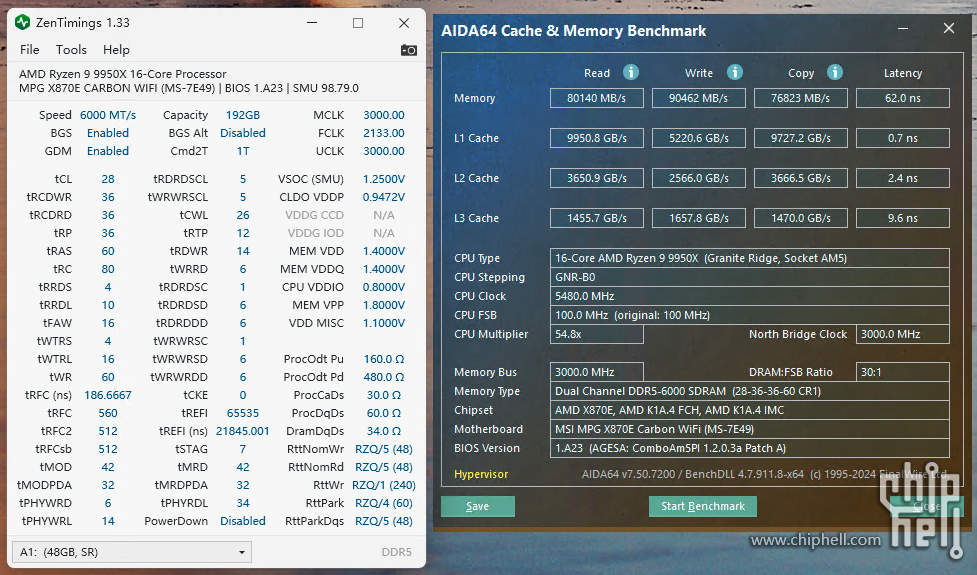
Task: Click the FCLK value 2133.00
Action: pos(384,133)
